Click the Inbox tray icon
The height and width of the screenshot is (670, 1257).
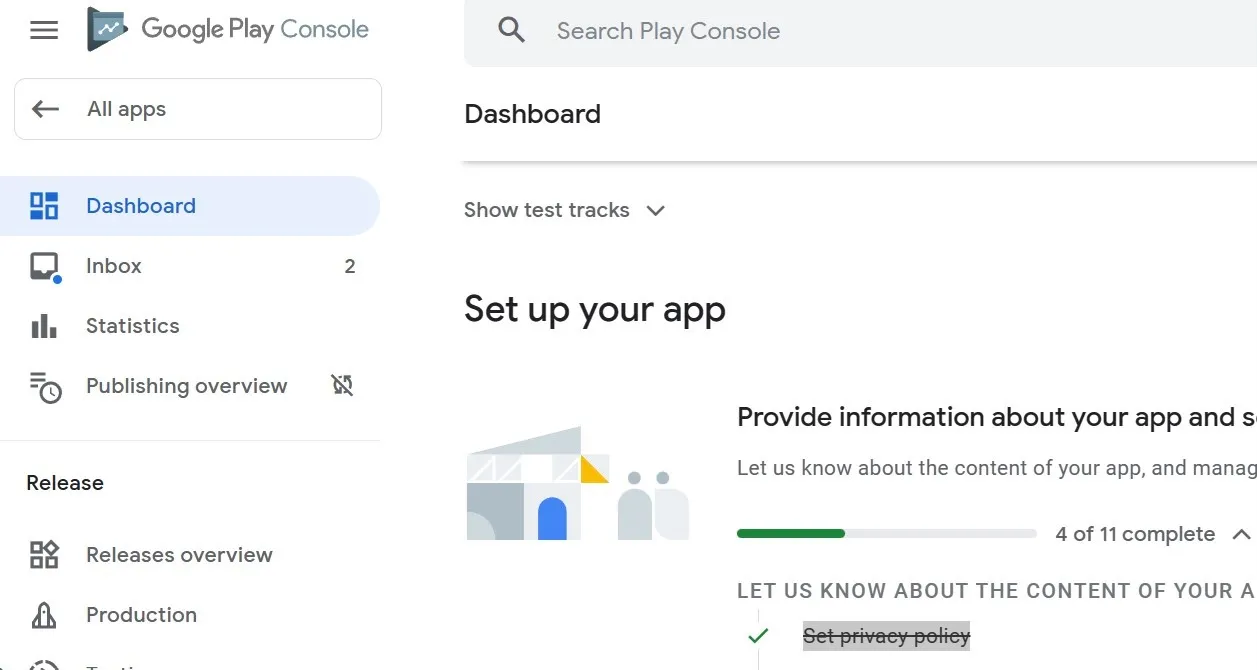point(44,267)
